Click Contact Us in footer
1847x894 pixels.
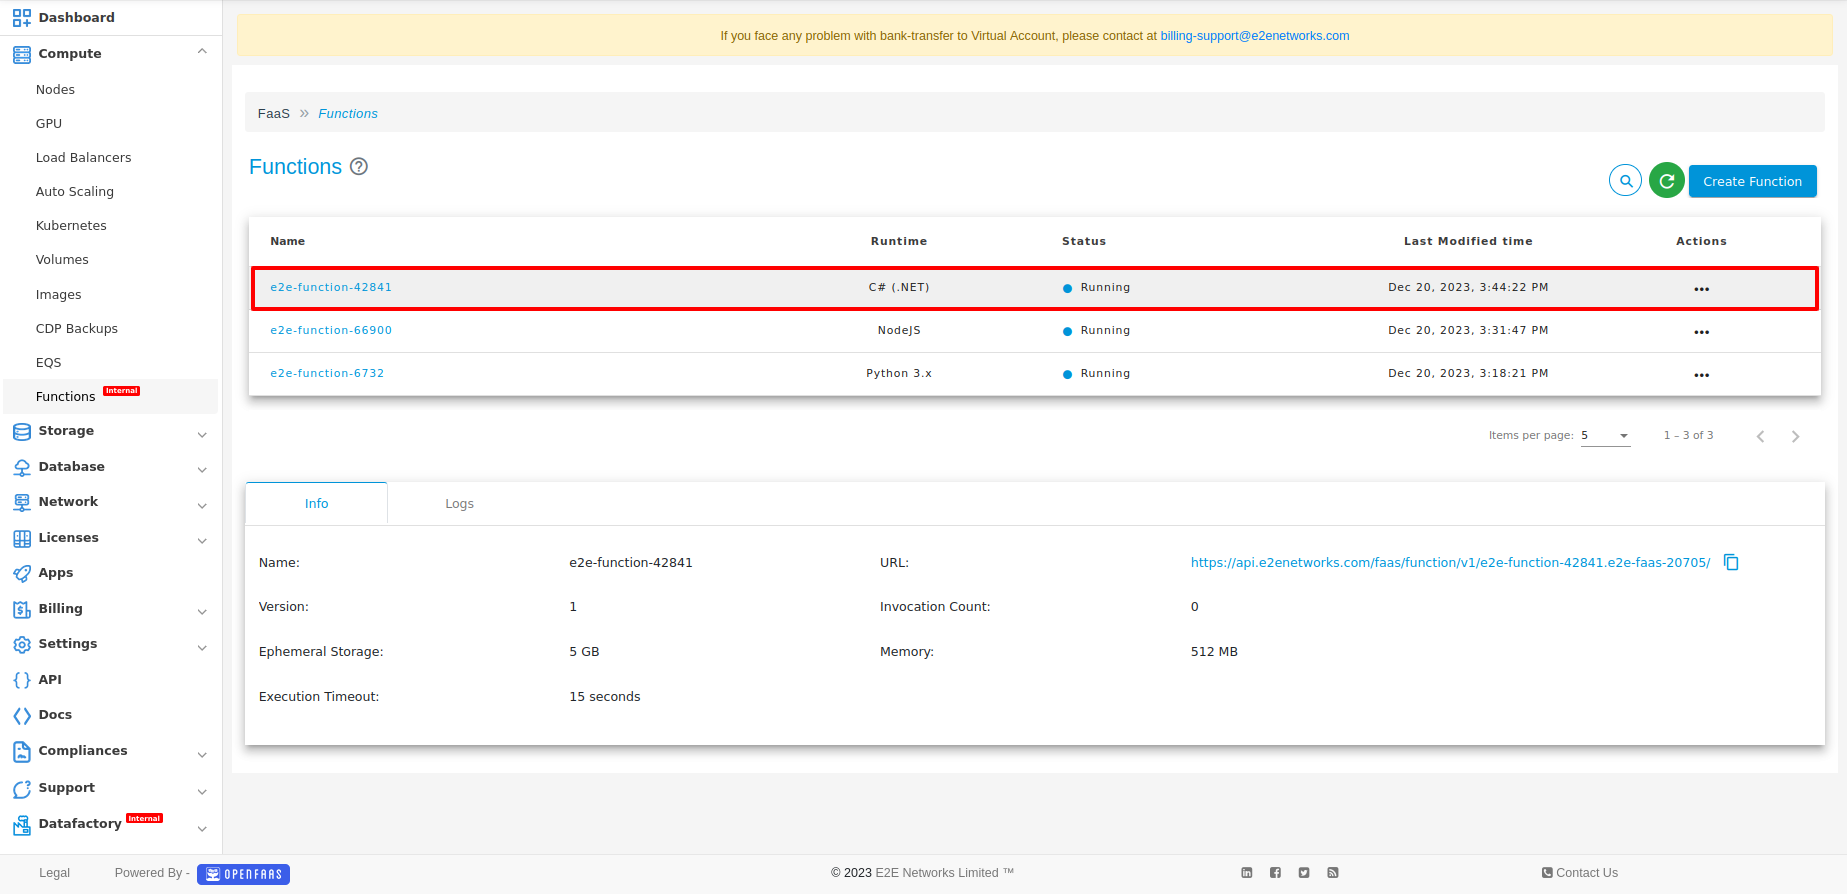point(1580,873)
